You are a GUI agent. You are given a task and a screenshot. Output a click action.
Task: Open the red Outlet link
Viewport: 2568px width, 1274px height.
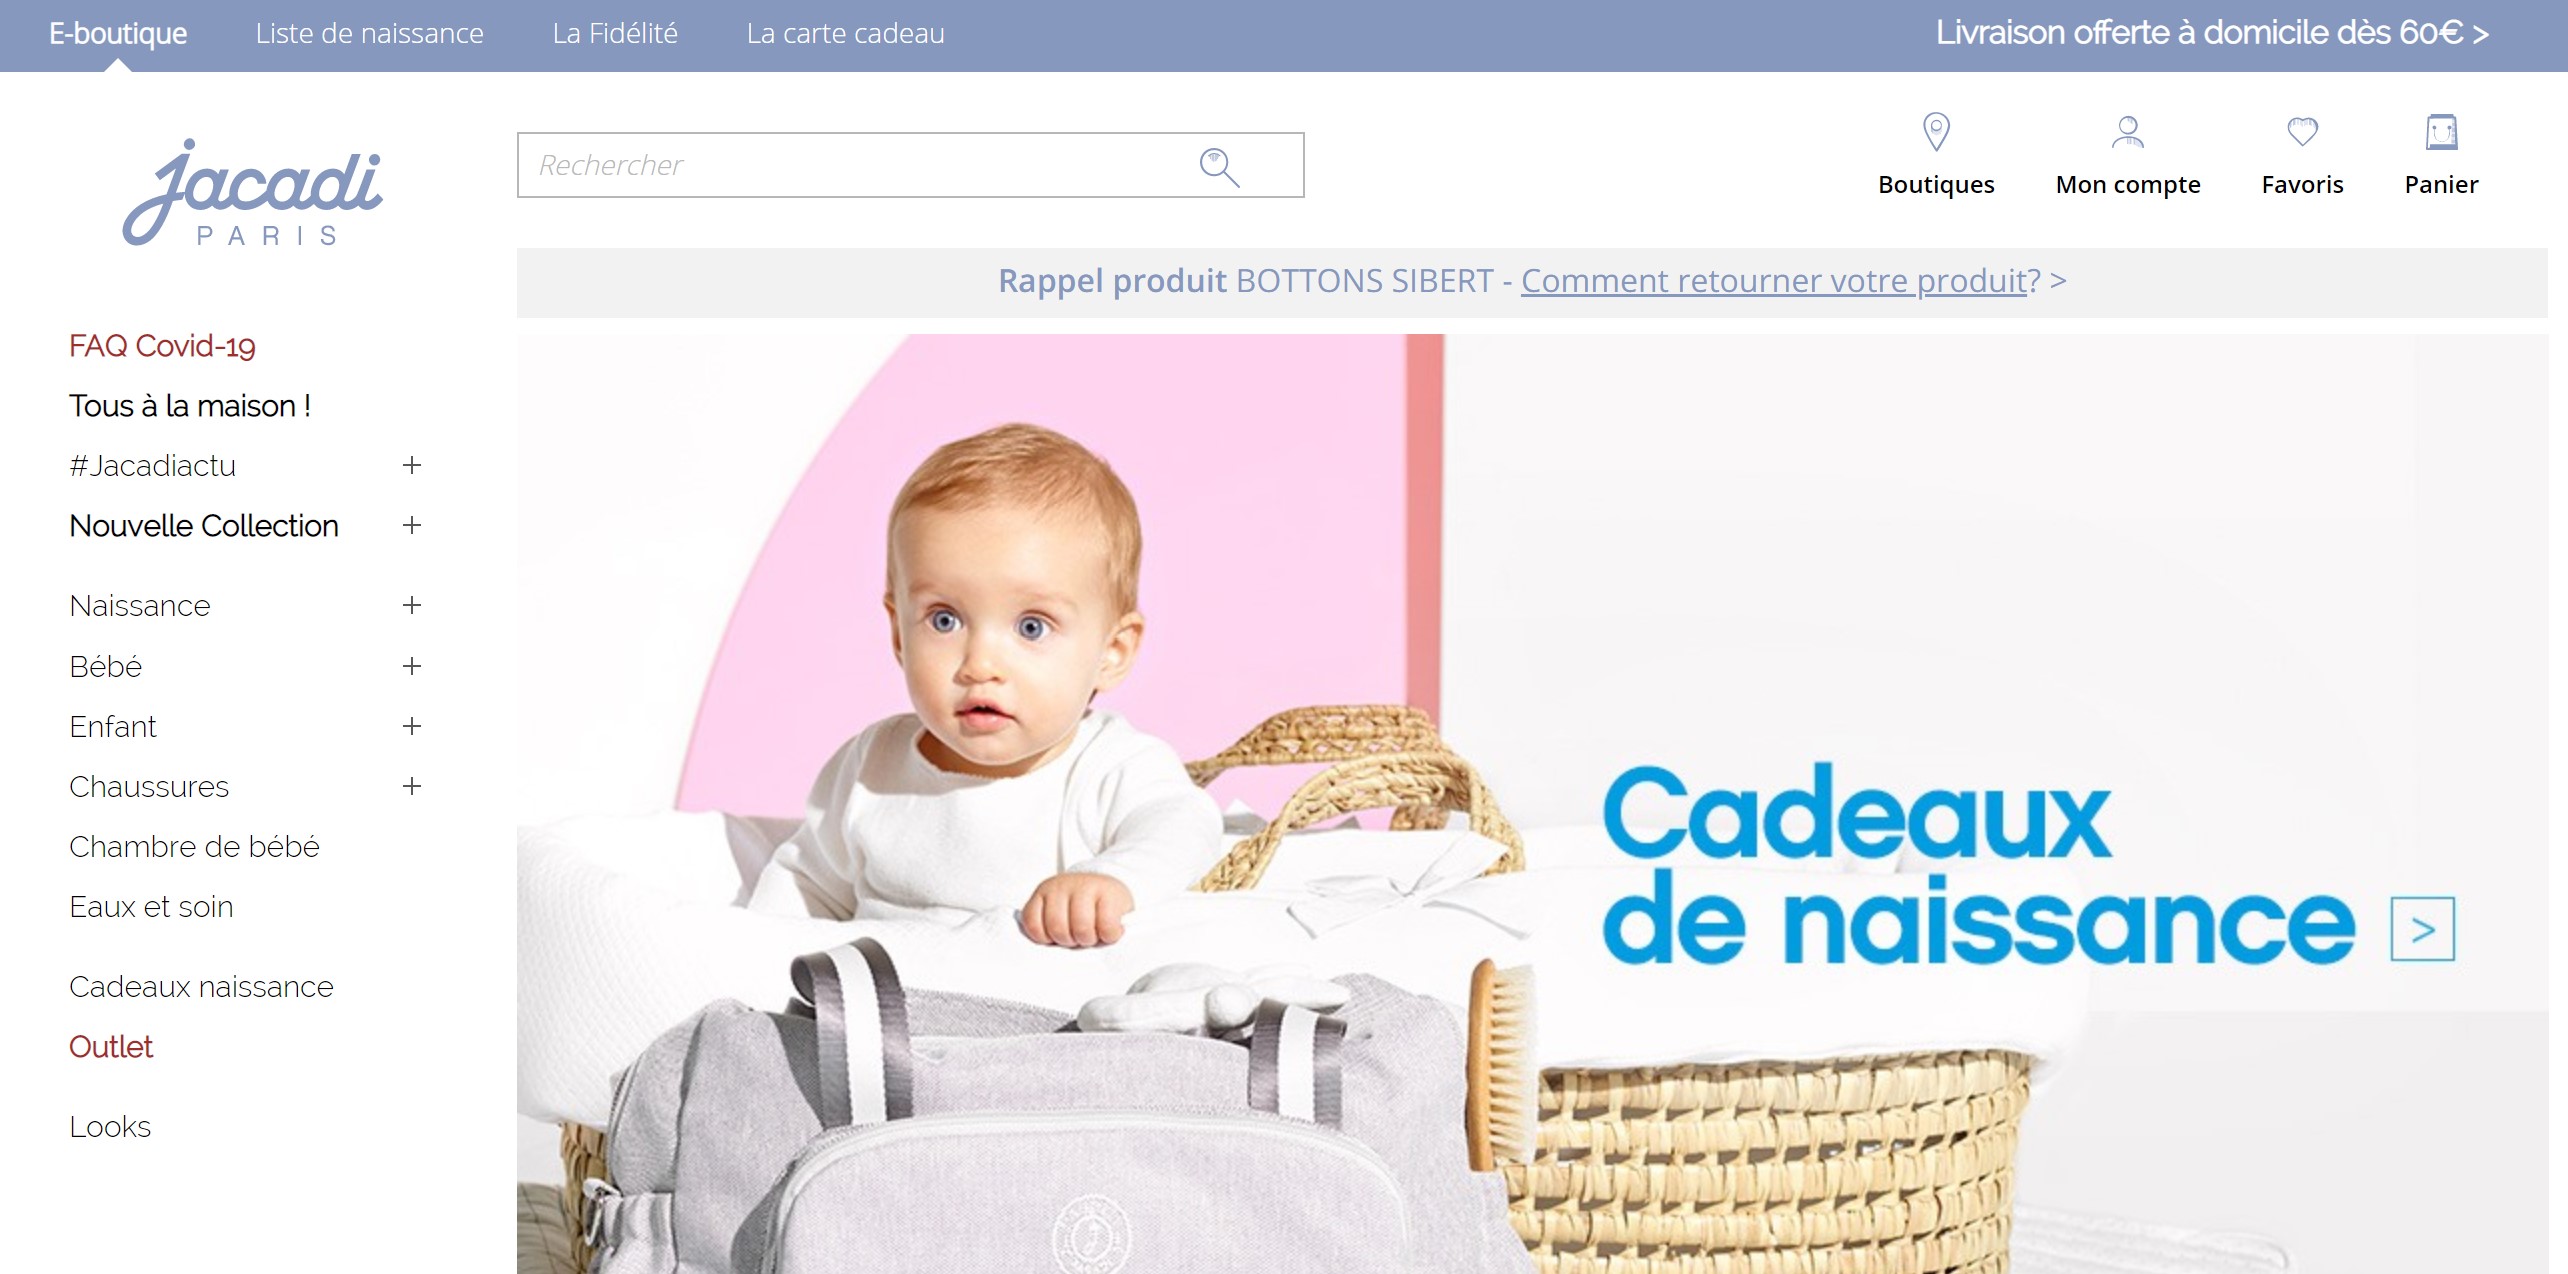pyautogui.click(x=110, y=1046)
